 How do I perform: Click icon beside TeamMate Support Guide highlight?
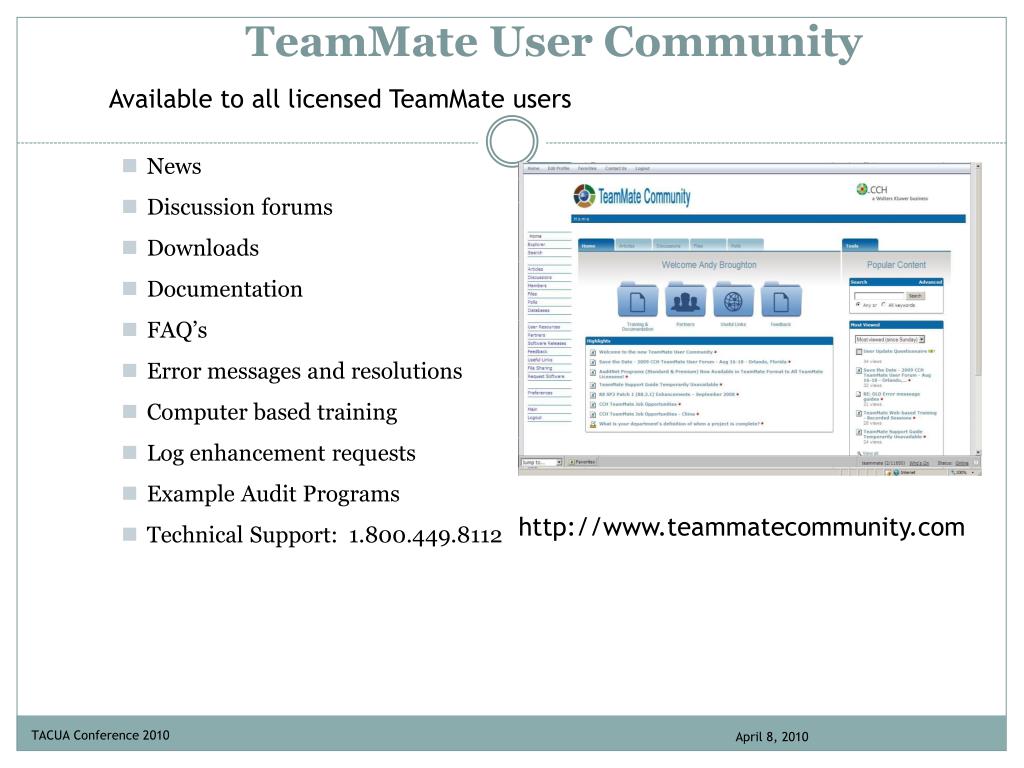(593, 385)
